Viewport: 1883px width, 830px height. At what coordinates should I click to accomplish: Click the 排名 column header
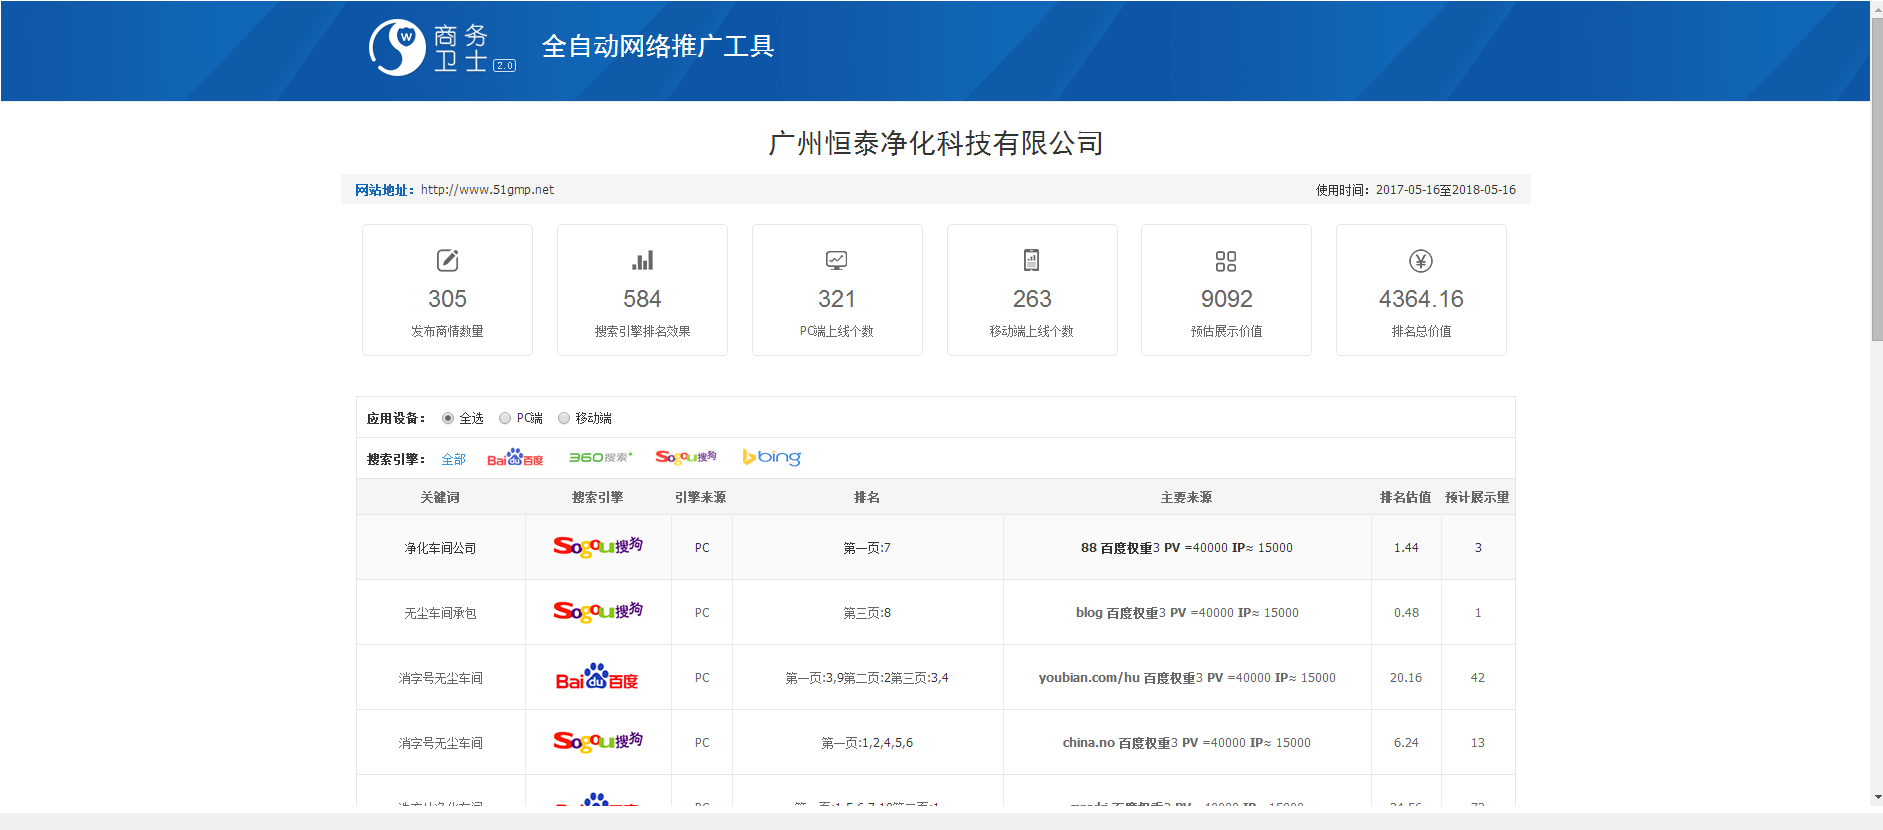867,497
